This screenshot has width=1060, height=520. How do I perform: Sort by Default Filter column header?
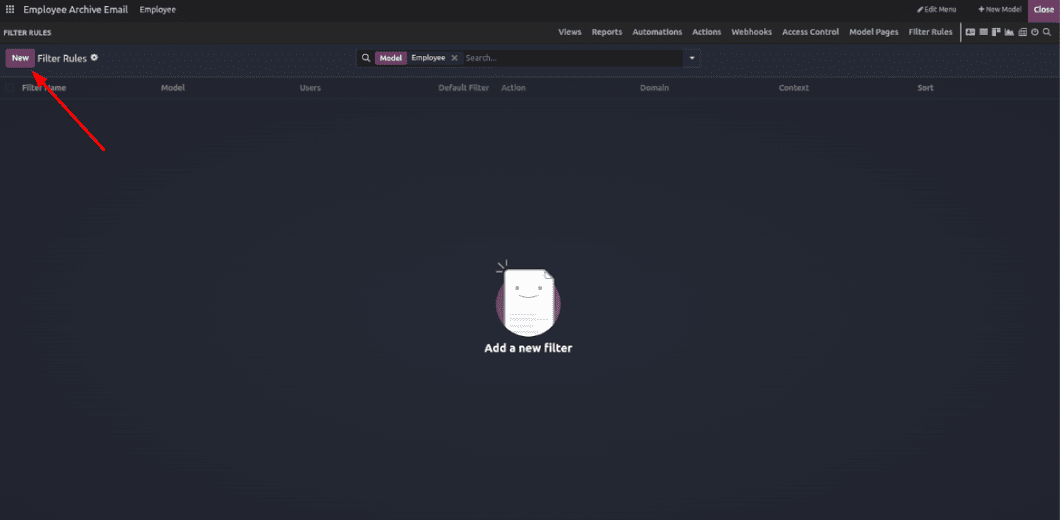coord(464,88)
